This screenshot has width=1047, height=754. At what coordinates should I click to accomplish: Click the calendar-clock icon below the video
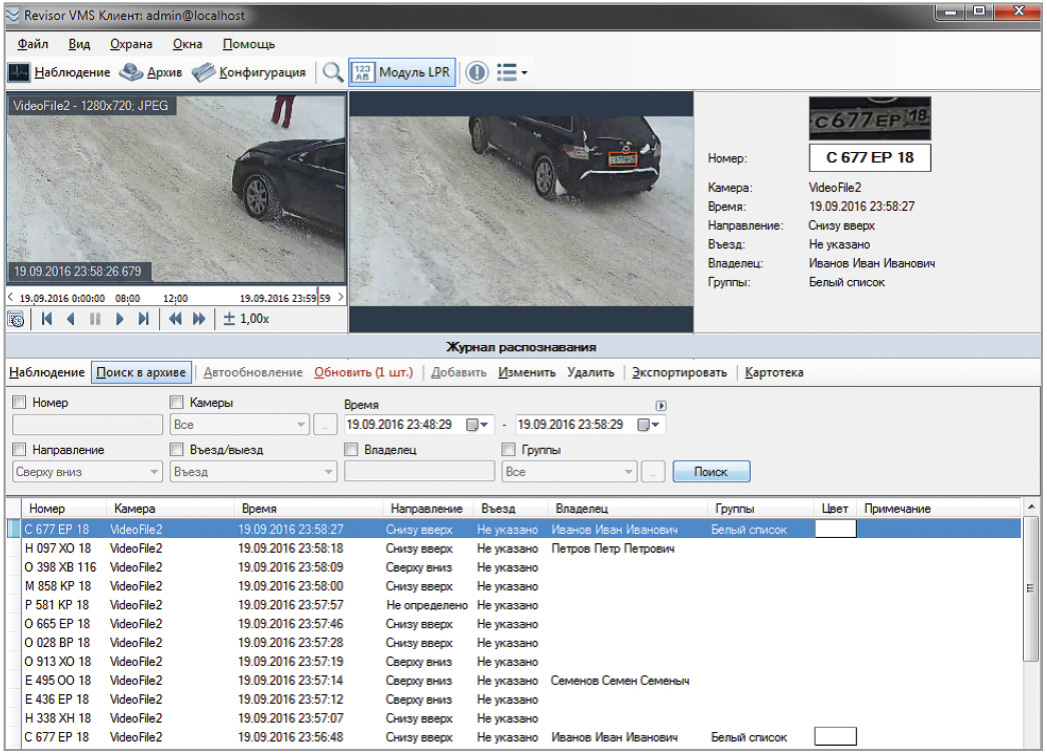coord(16,319)
